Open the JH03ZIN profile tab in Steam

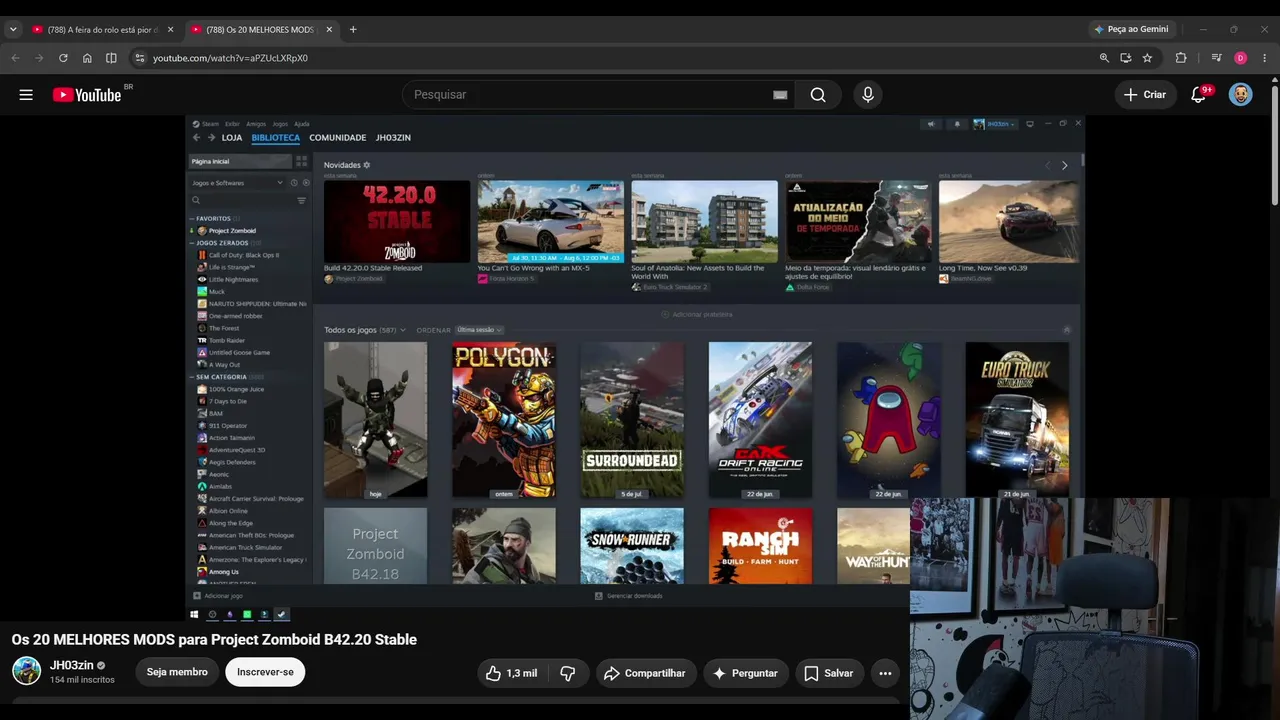(393, 138)
